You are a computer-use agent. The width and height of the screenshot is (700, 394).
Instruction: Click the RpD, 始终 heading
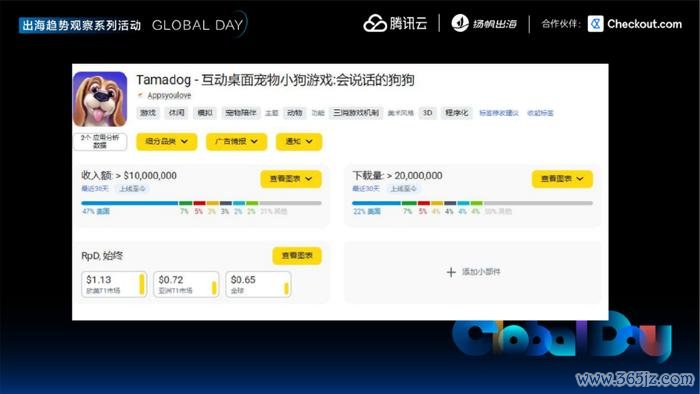pyautogui.click(x=102, y=256)
